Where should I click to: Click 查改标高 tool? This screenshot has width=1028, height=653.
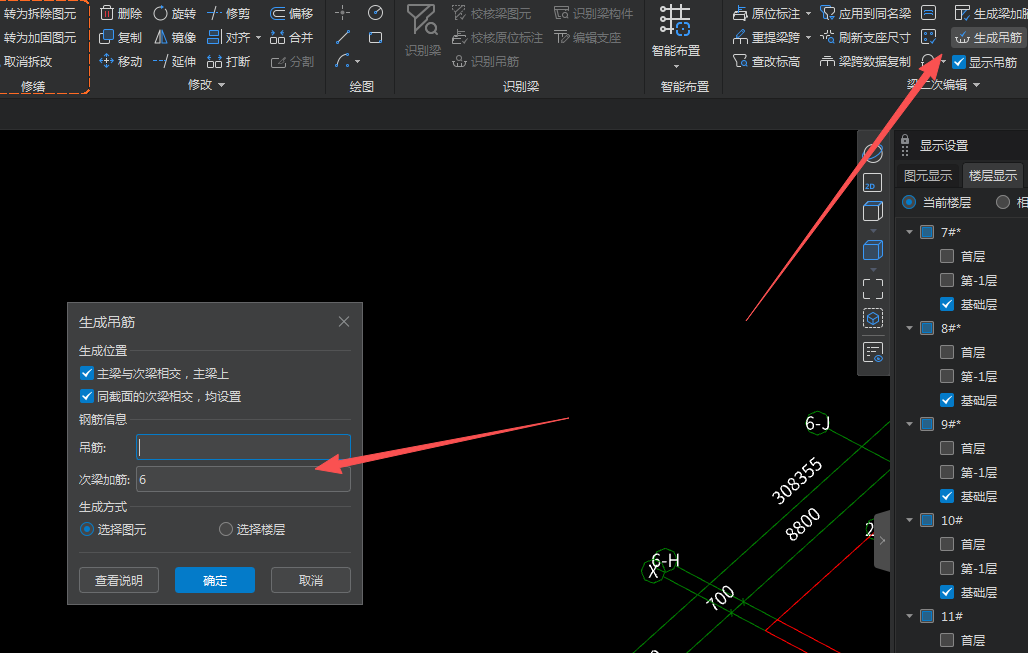point(766,61)
